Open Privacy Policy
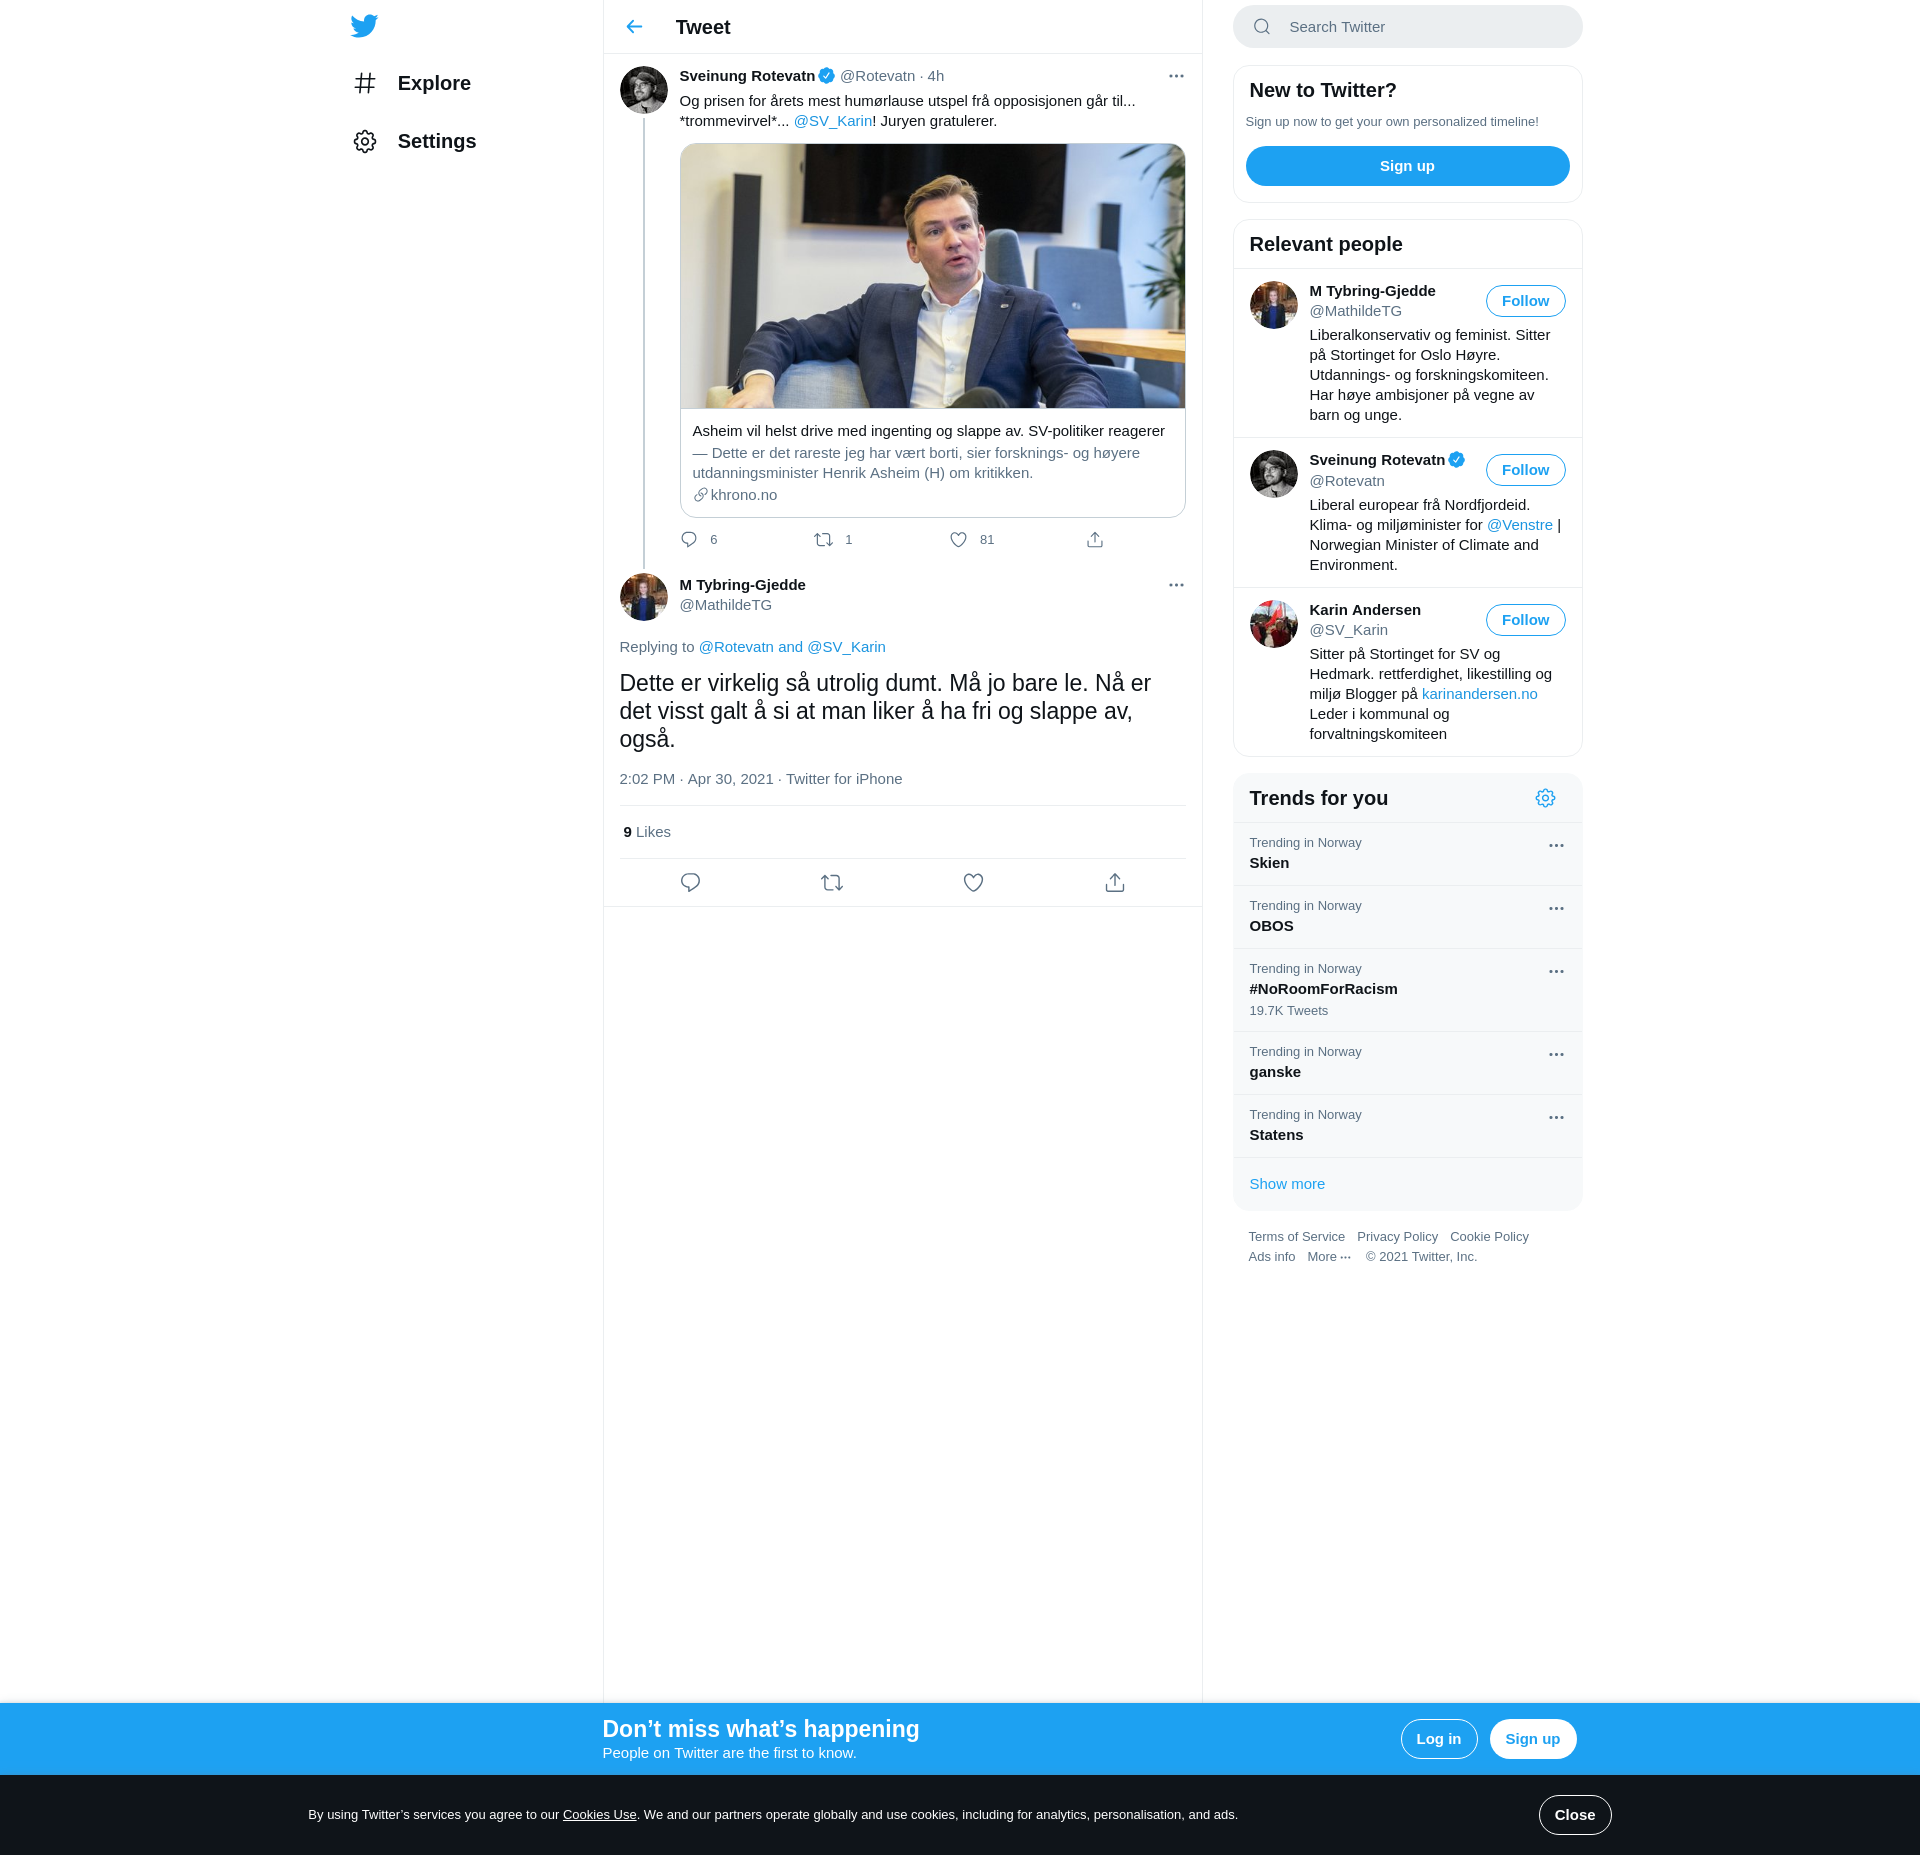 (x=1397, y=1237)
